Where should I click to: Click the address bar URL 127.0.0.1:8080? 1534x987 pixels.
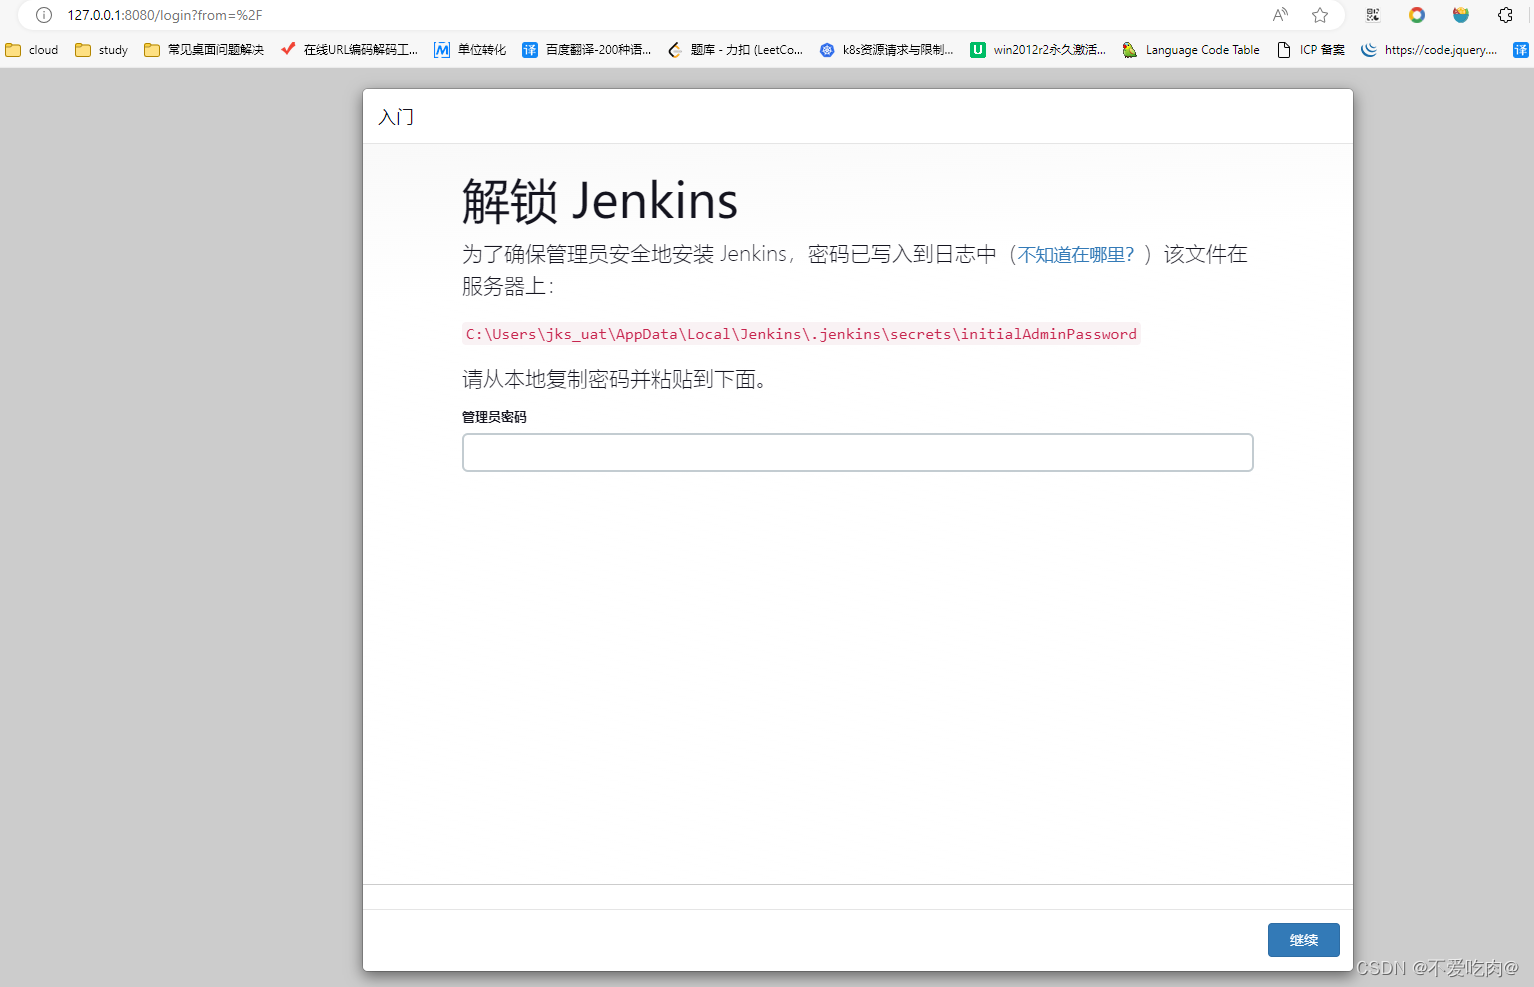point(165,15)
